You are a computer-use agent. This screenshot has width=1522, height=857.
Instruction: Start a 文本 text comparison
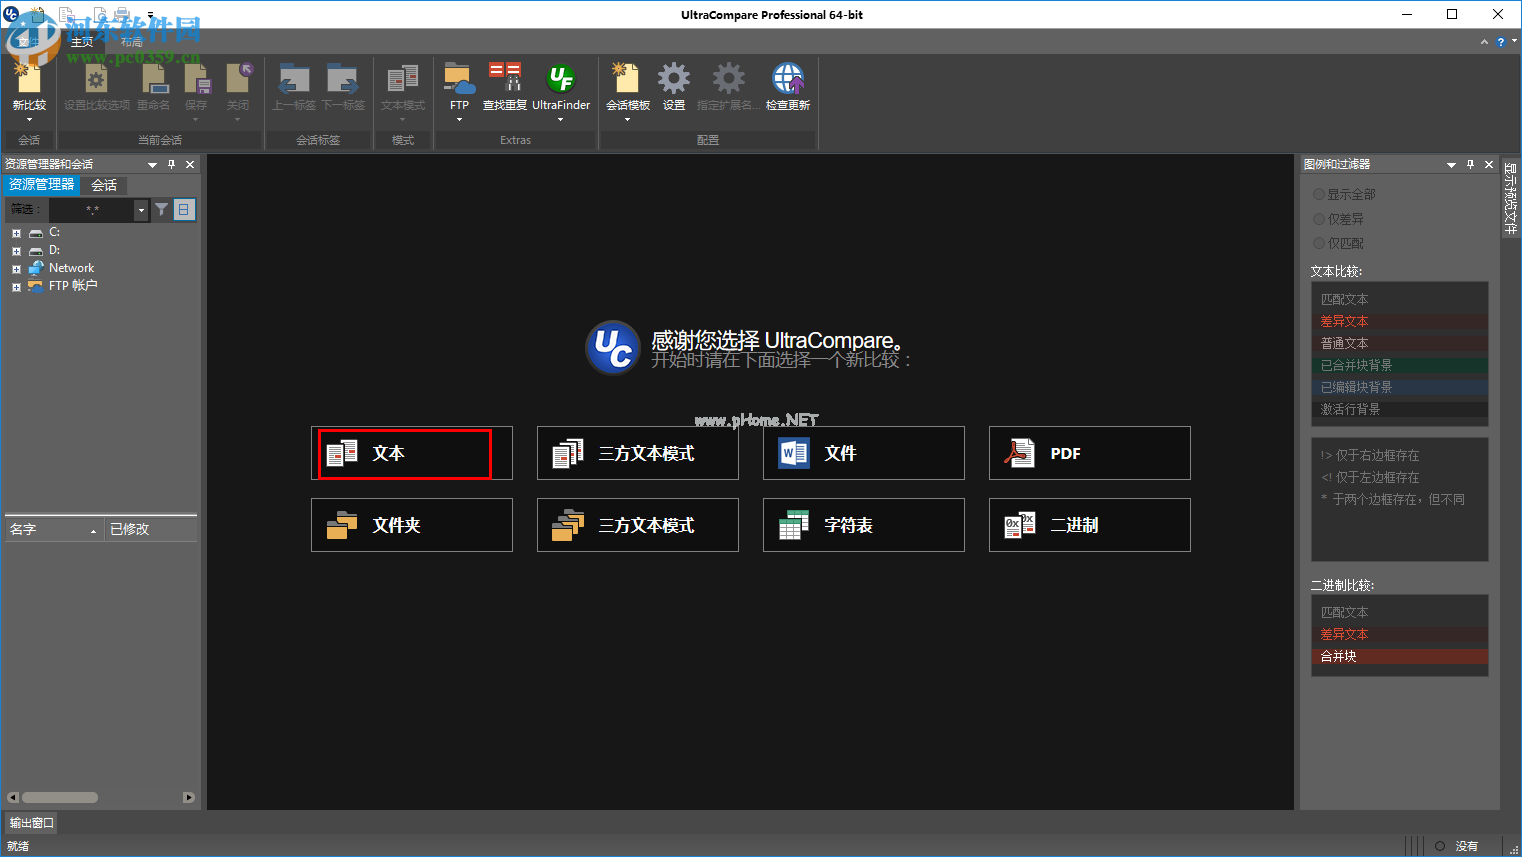412,453
